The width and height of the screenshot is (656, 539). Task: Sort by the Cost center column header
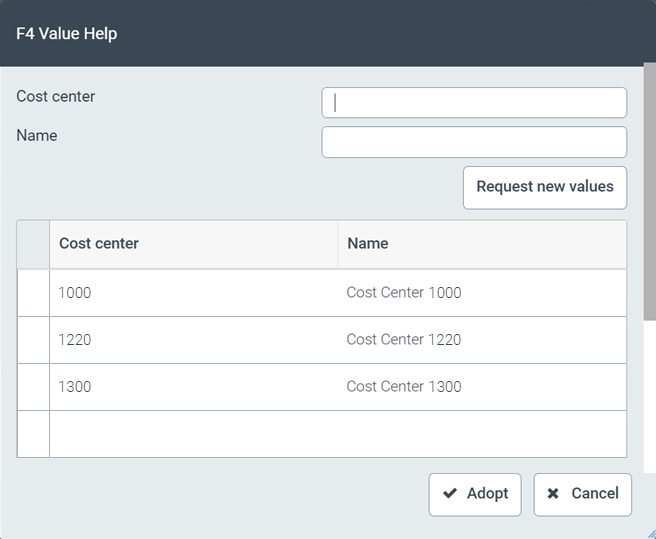(x=99, y=244)
